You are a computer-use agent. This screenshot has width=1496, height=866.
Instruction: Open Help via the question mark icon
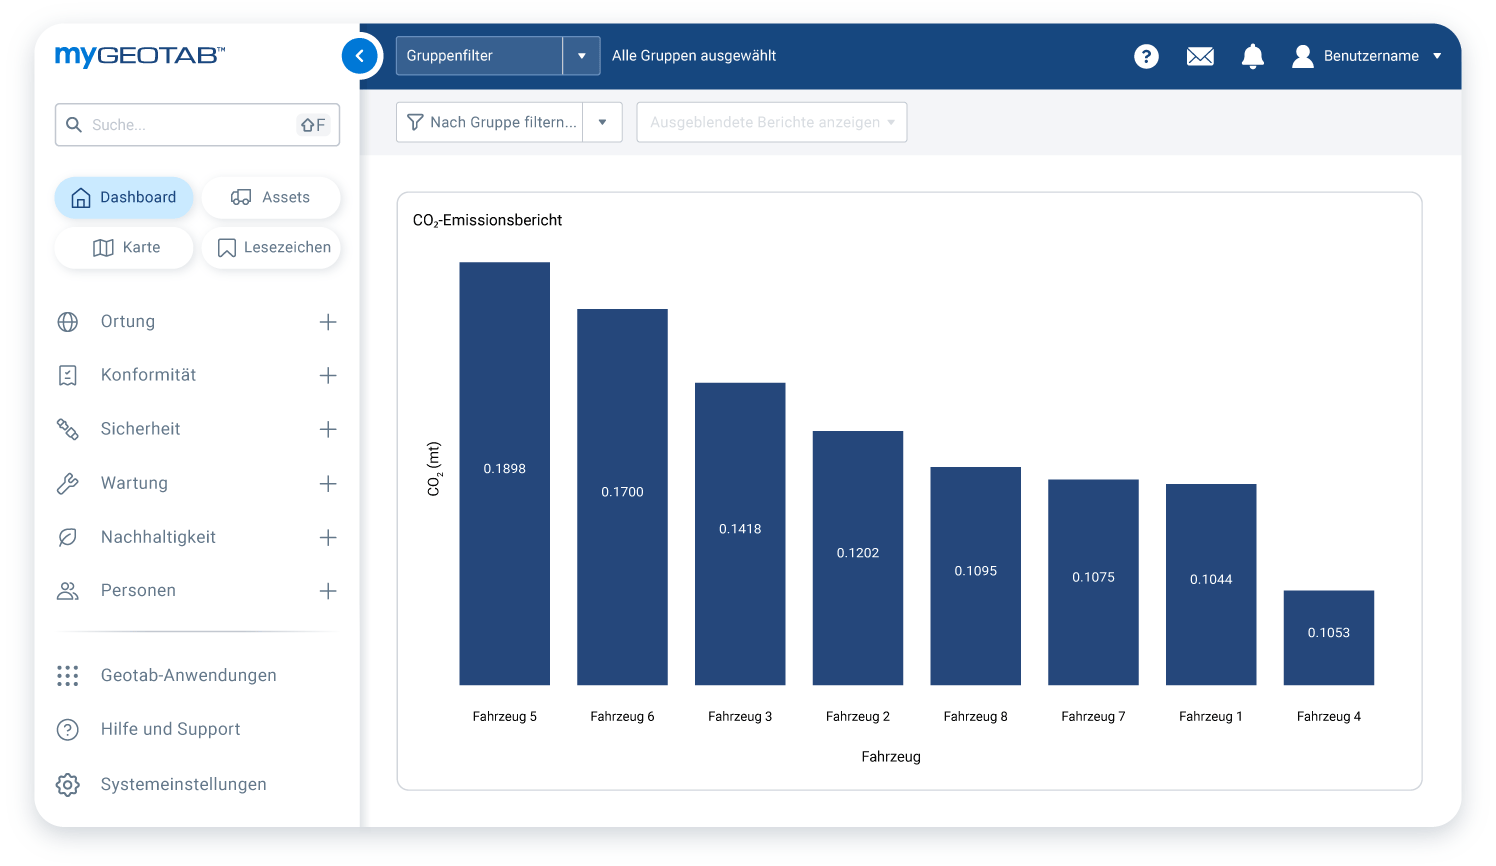tap(1146, 56)
